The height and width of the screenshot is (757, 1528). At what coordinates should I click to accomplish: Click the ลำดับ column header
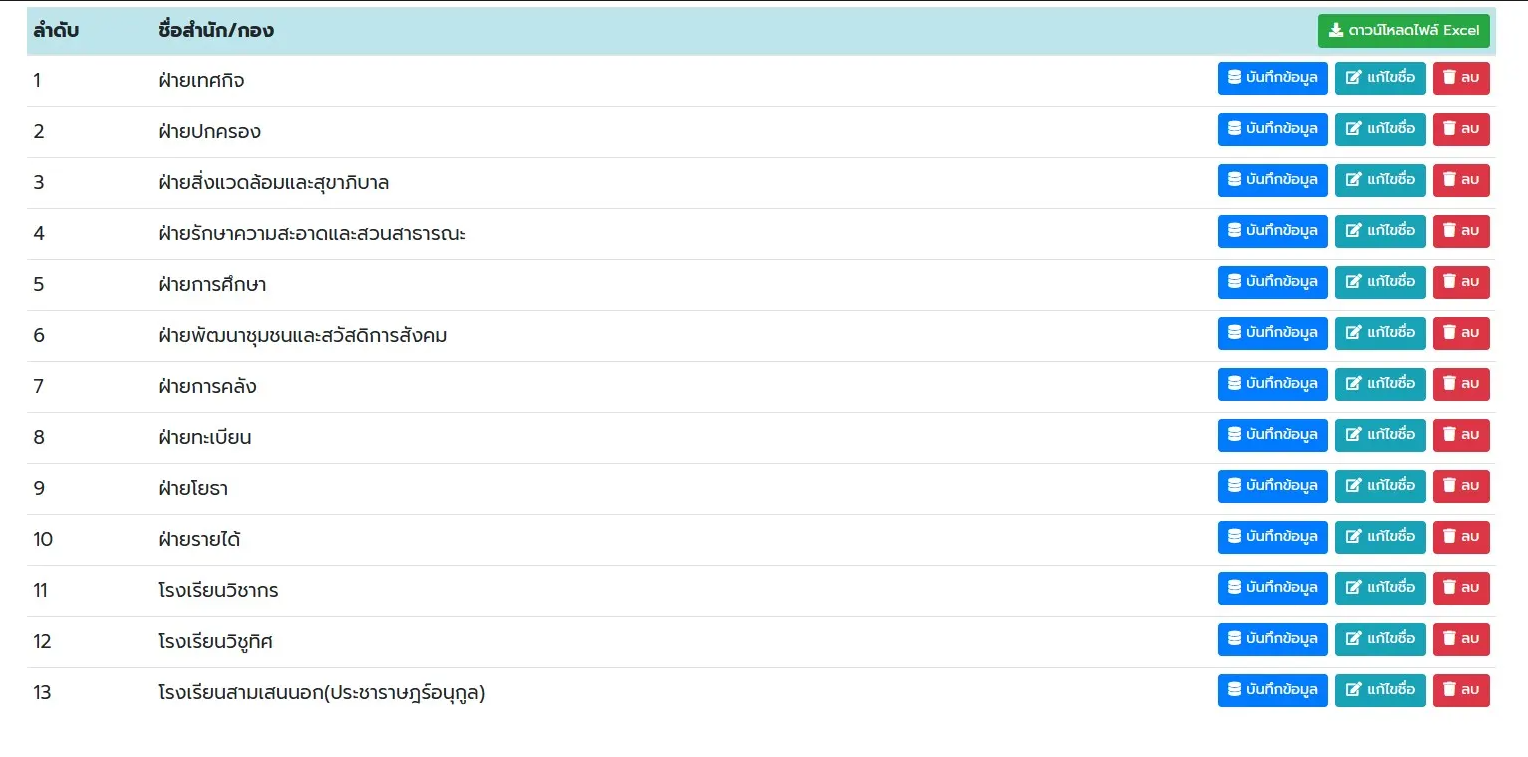pyautogui.click(x=56, y=31)
